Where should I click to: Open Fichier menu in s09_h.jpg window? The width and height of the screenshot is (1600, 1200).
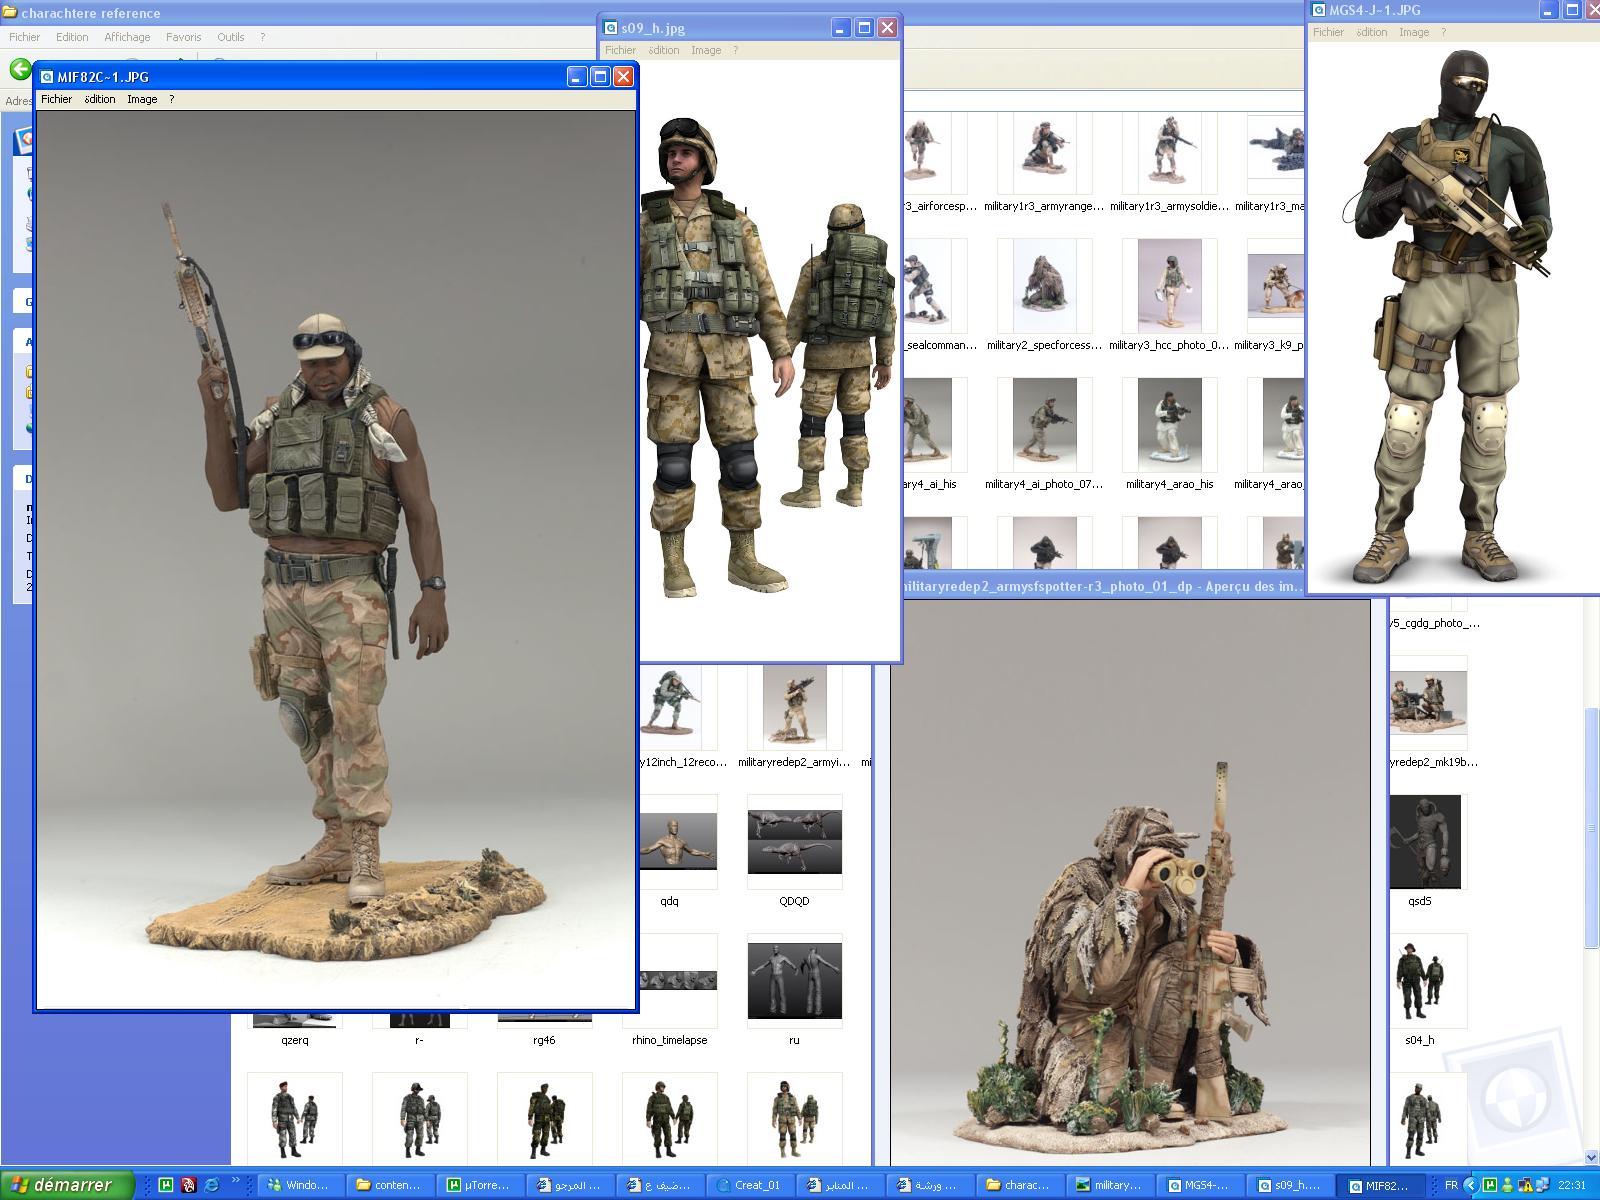[x=620, y=50]
